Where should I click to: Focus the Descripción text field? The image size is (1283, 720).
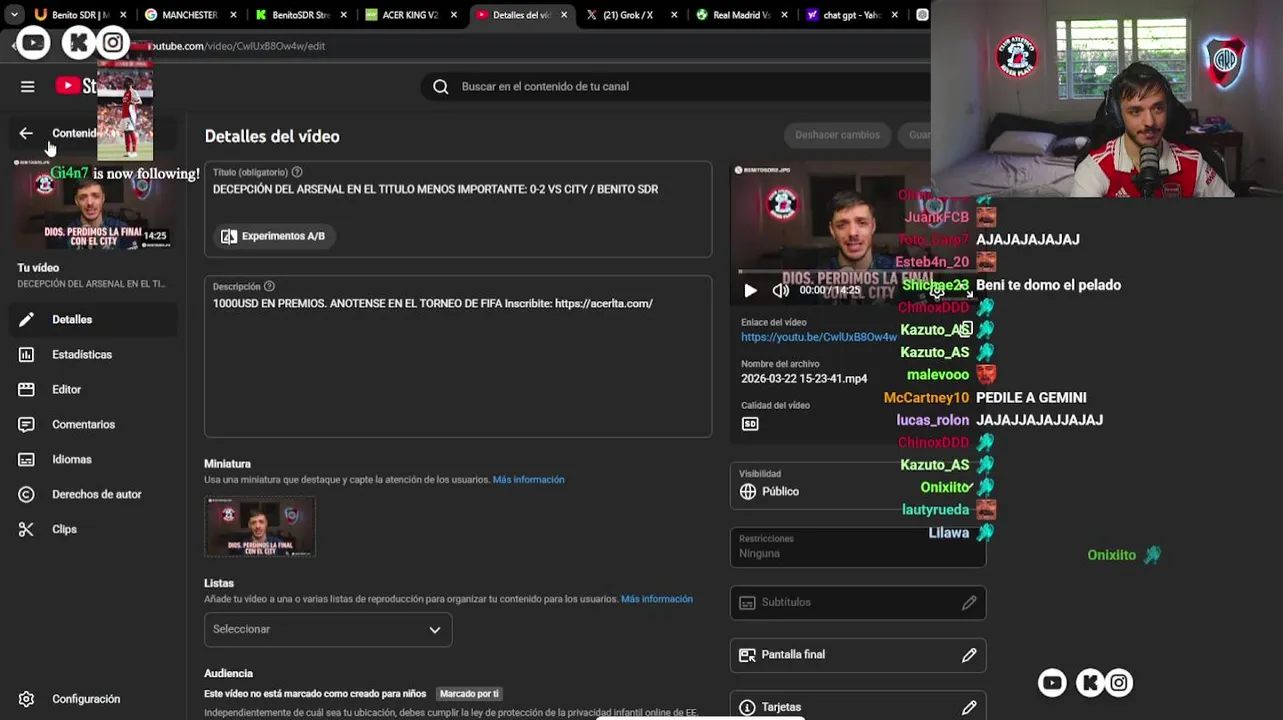click(x=458, y=357)
